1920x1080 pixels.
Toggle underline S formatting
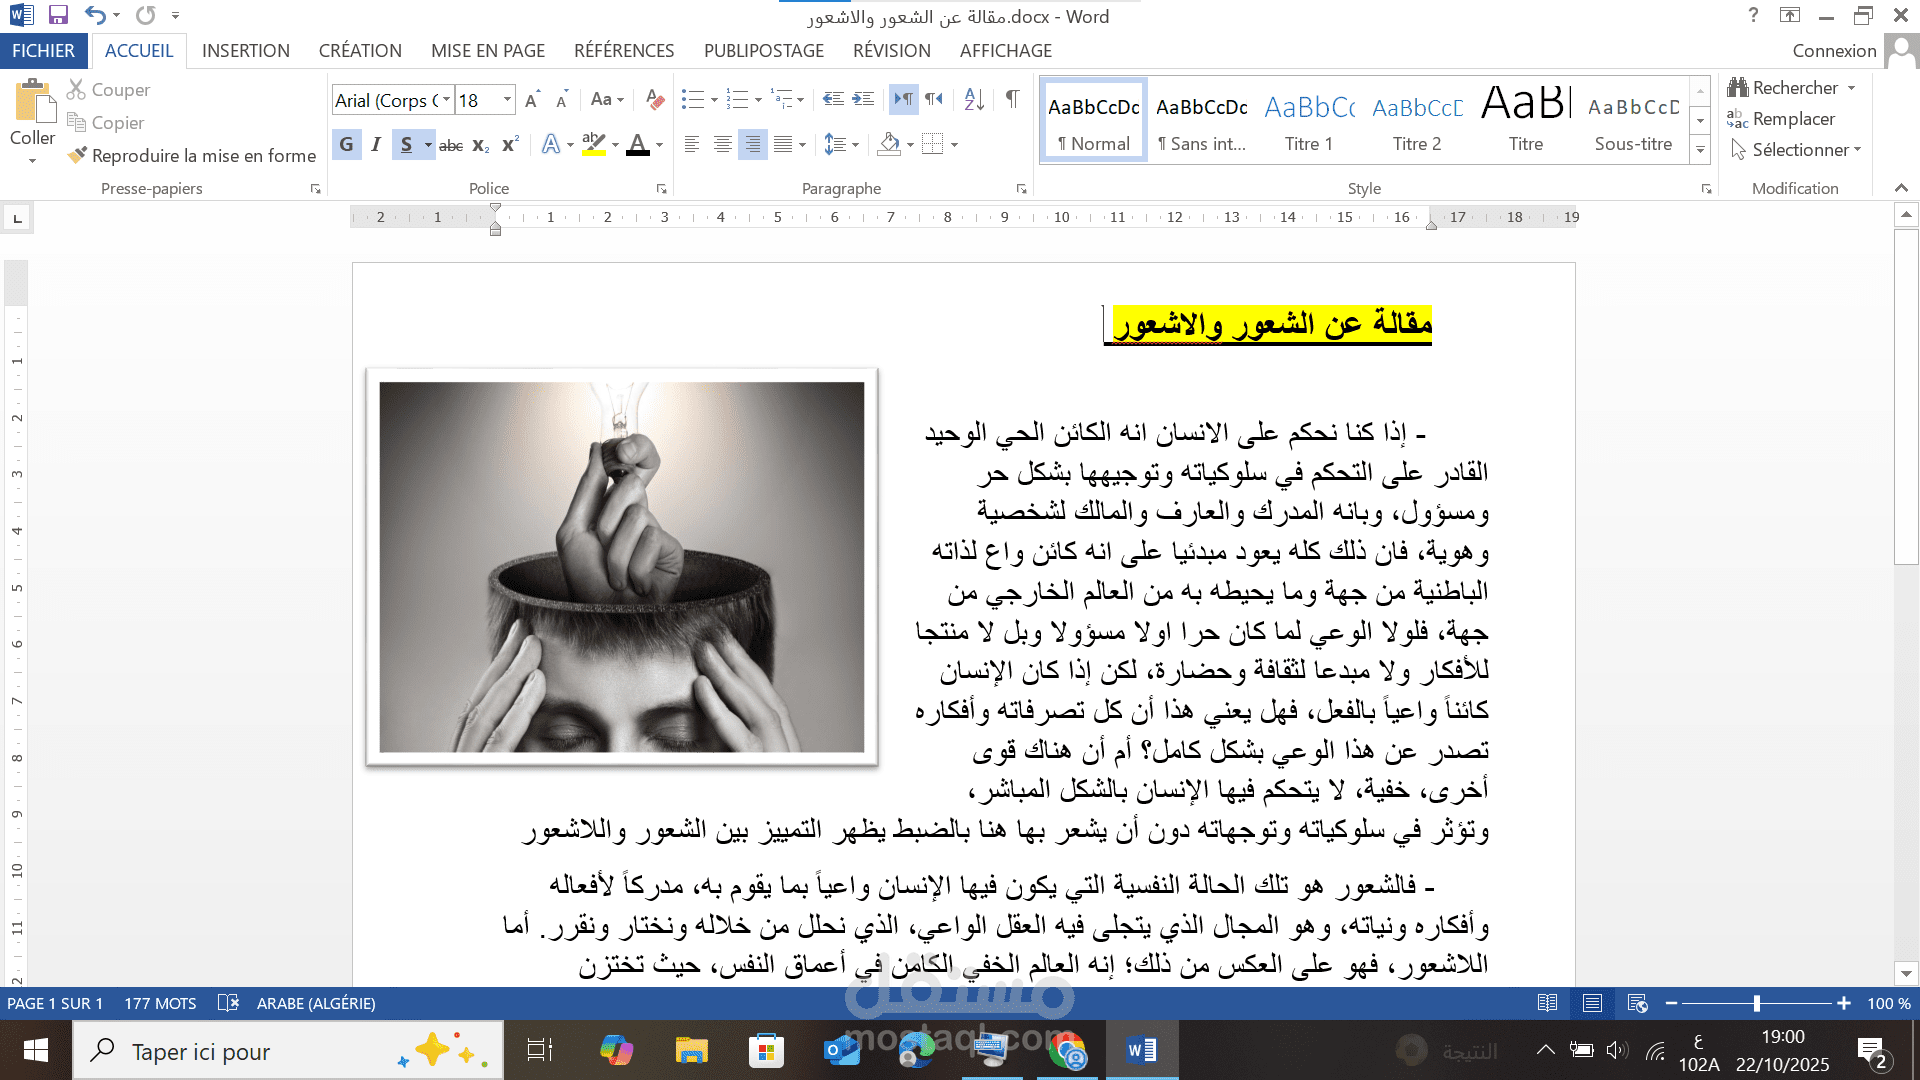tap(405, 145)
